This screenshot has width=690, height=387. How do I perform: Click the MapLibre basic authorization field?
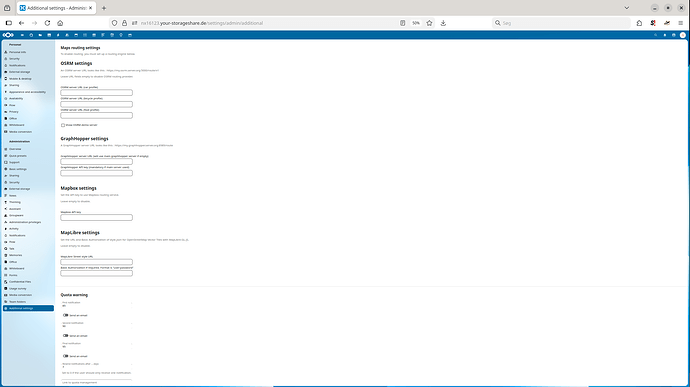96,273
